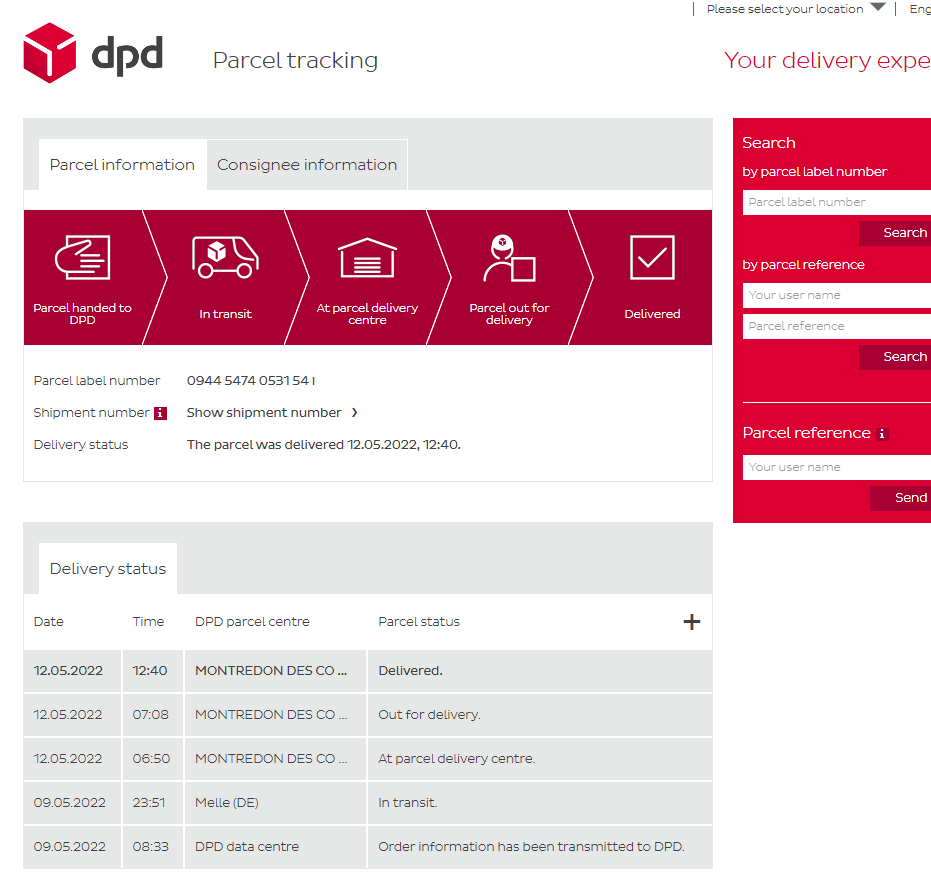Expand Show shipment number link

pyautogui.click(x=272, y=413)
